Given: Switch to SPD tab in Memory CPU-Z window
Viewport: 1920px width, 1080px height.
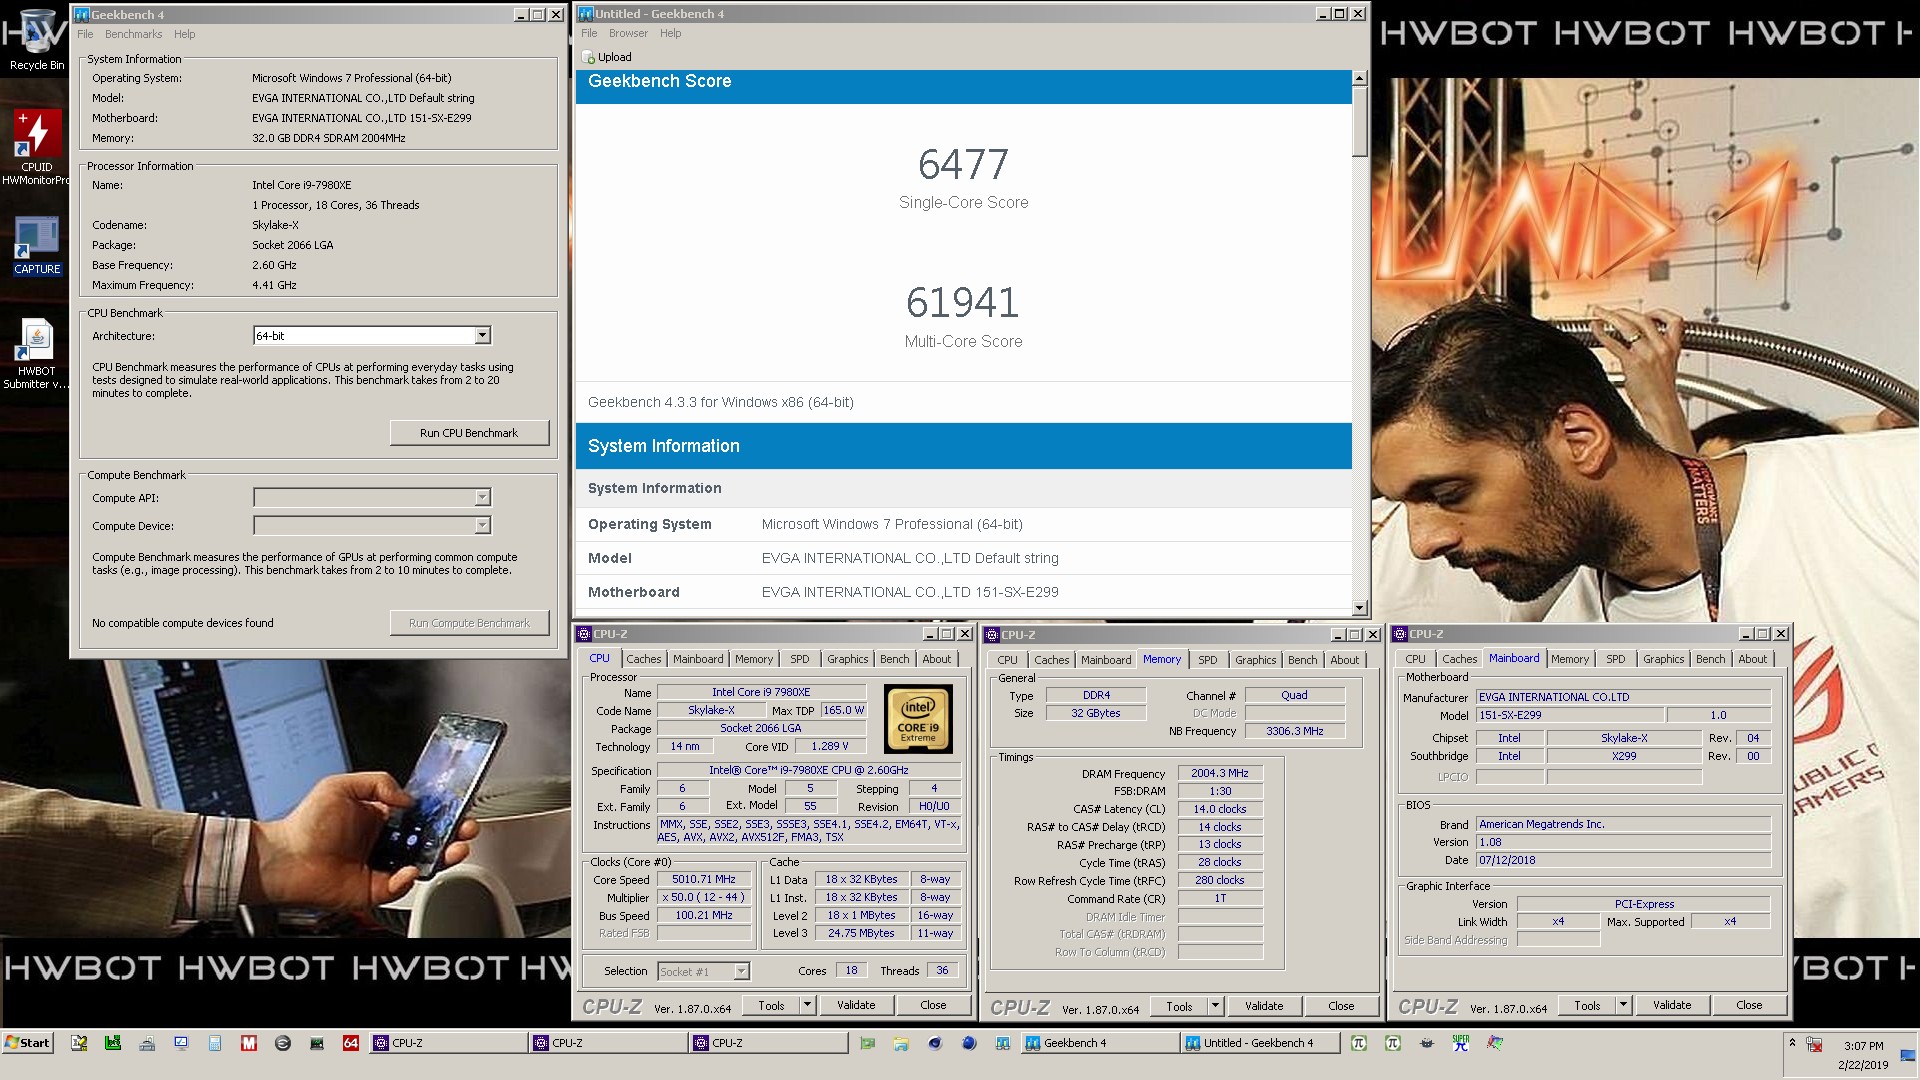Looking at the screenshot, I should pos(1207,661).
